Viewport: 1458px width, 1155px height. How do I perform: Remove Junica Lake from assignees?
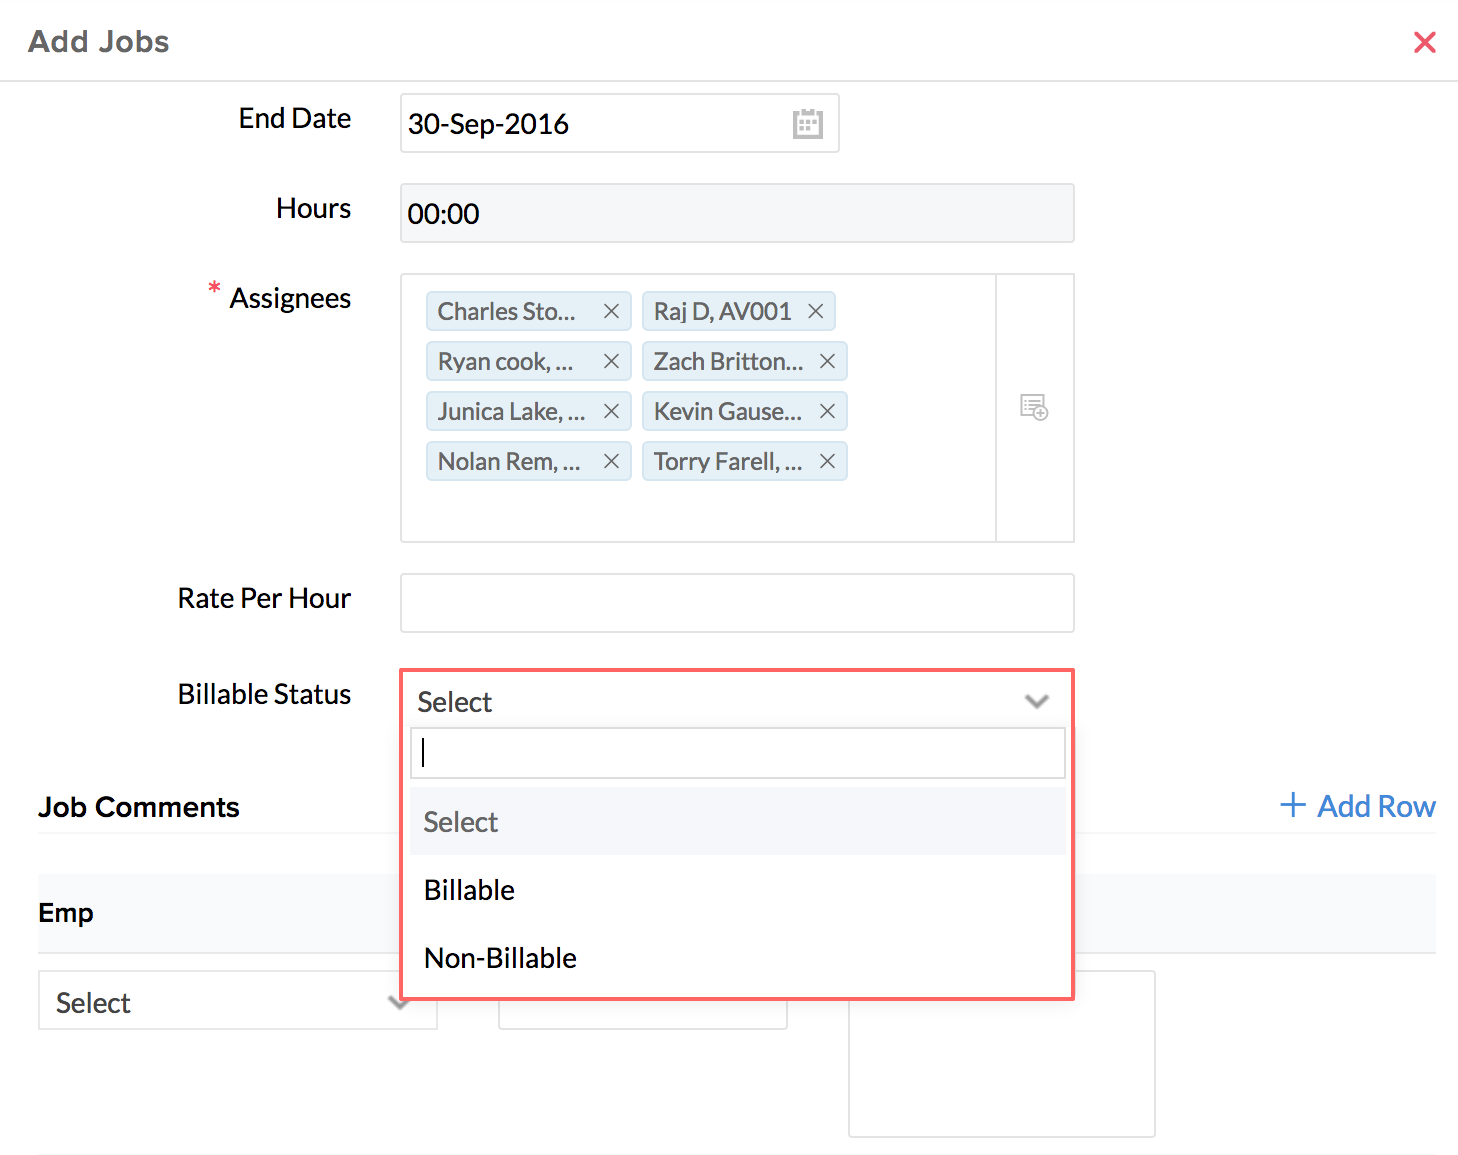pos(611,412)
